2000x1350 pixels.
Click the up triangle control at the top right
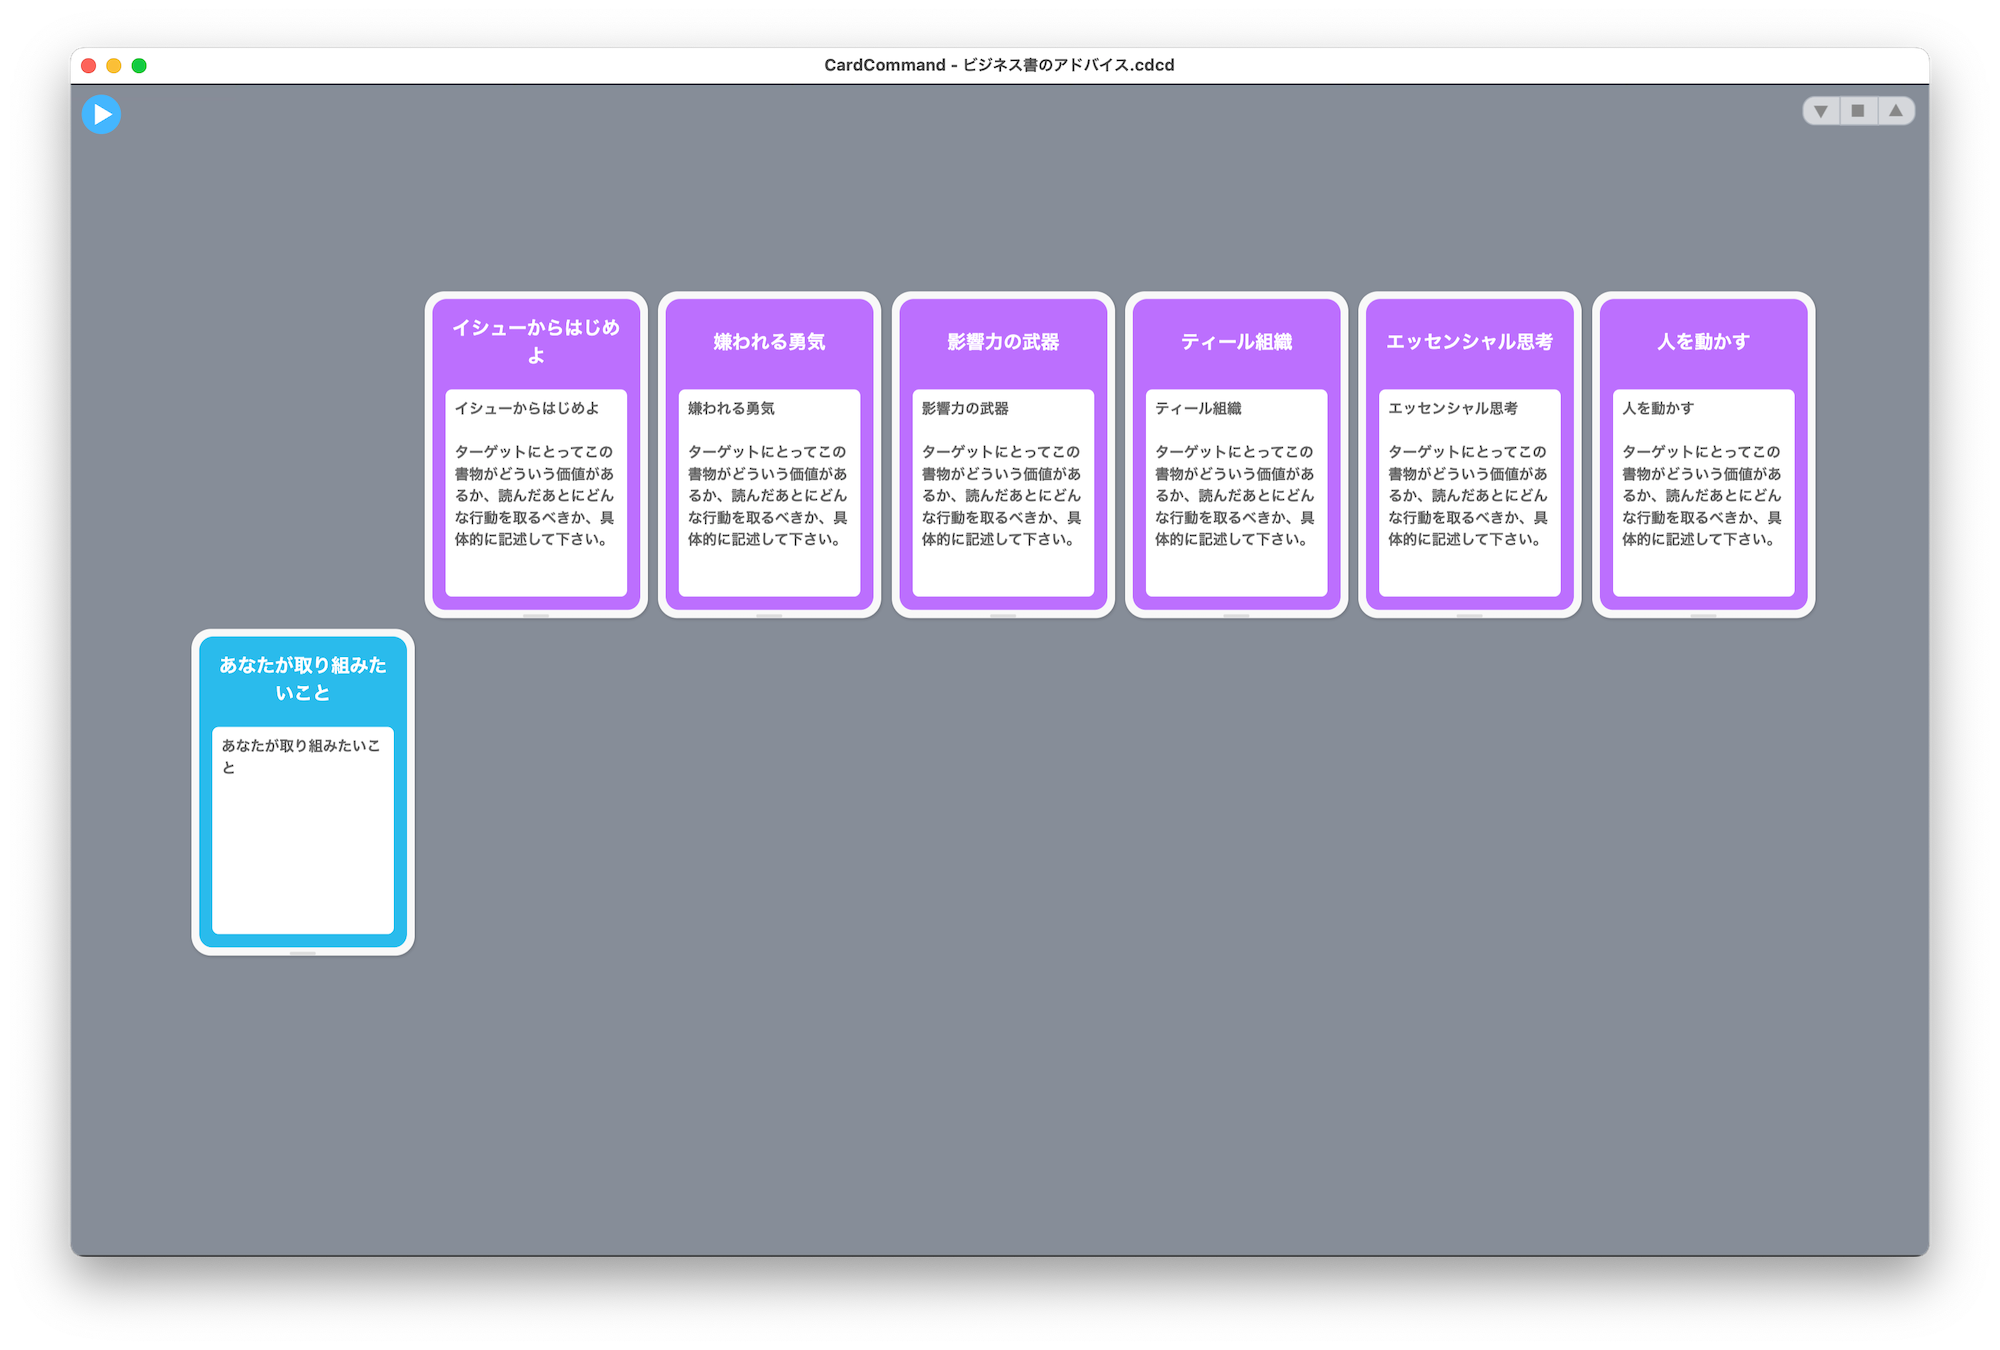(x=1895, y=111)
